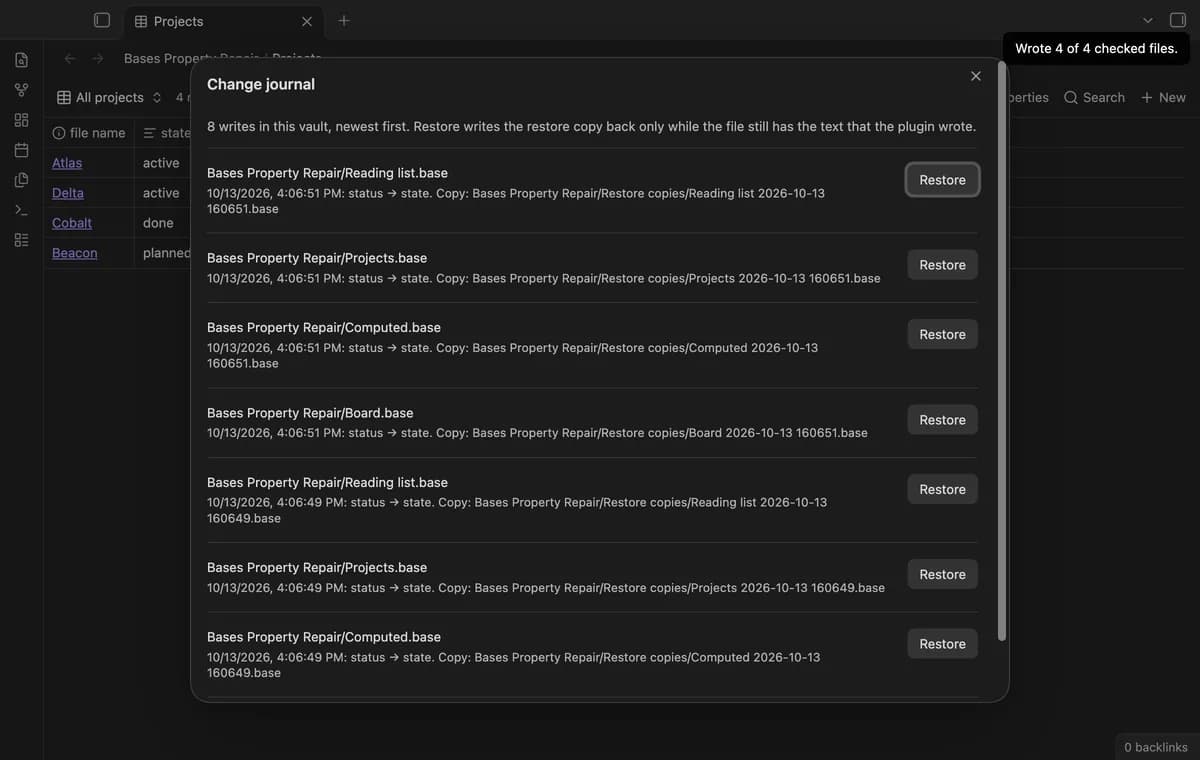
Task: Restore Reading list.base from 4:06:51 PM
Action: pyautogui.click(x=942, y=180)
